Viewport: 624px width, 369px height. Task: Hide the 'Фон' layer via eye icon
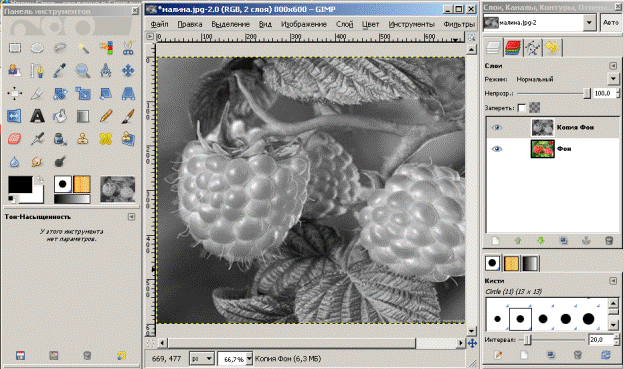pos(497,149)
